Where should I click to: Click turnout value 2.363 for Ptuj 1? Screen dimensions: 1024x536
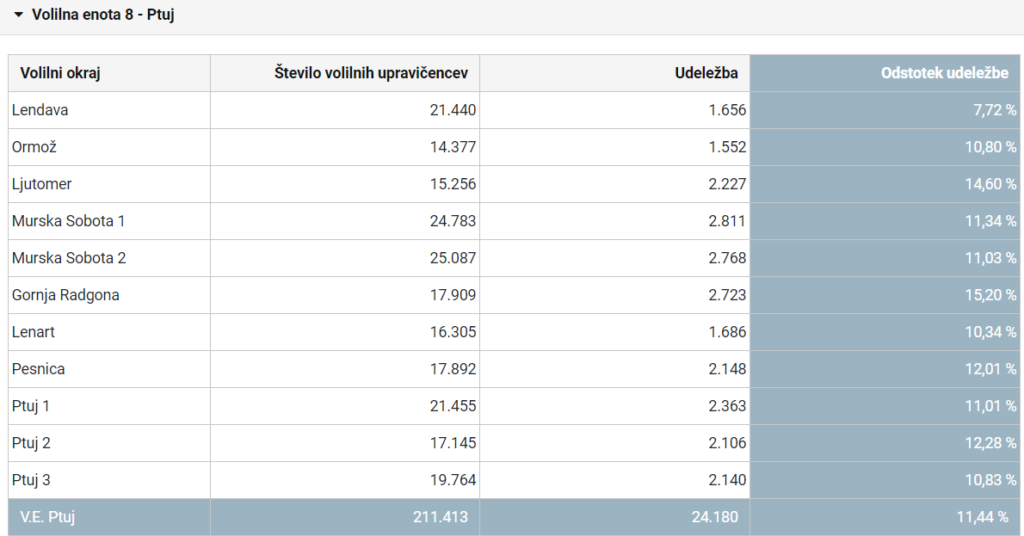pos(727,406)
